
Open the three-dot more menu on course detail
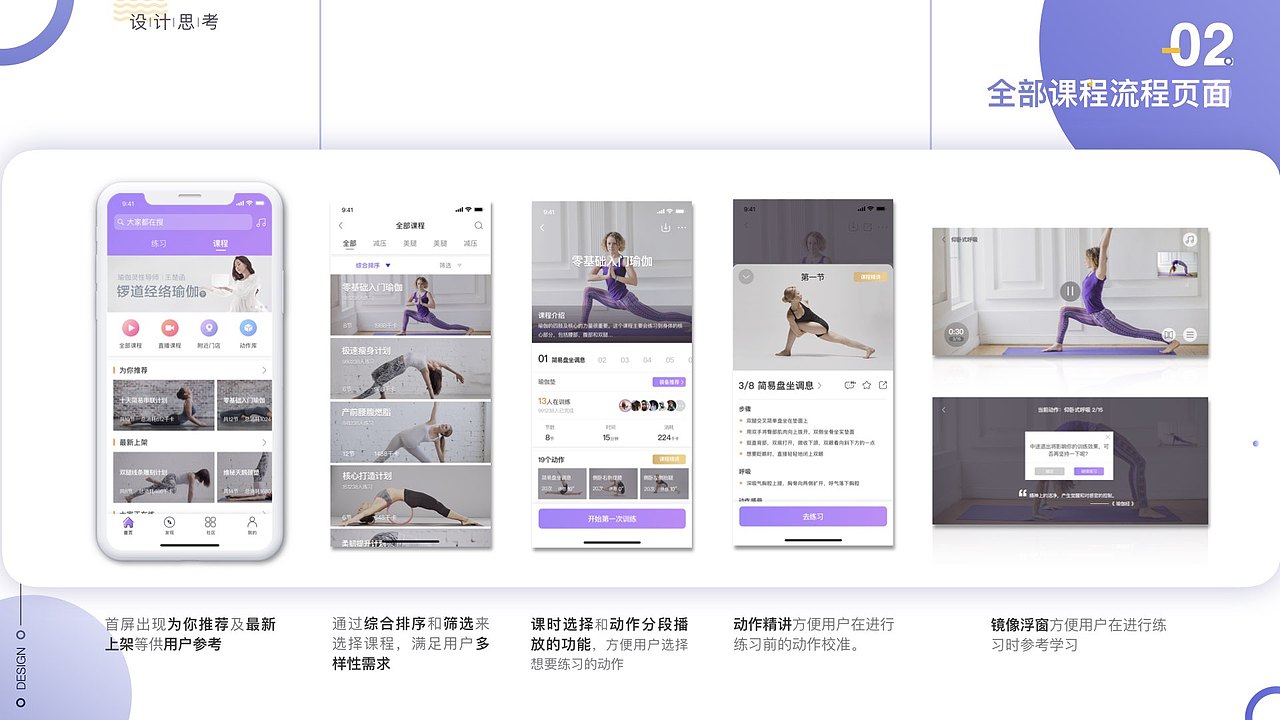click(681, 227)
